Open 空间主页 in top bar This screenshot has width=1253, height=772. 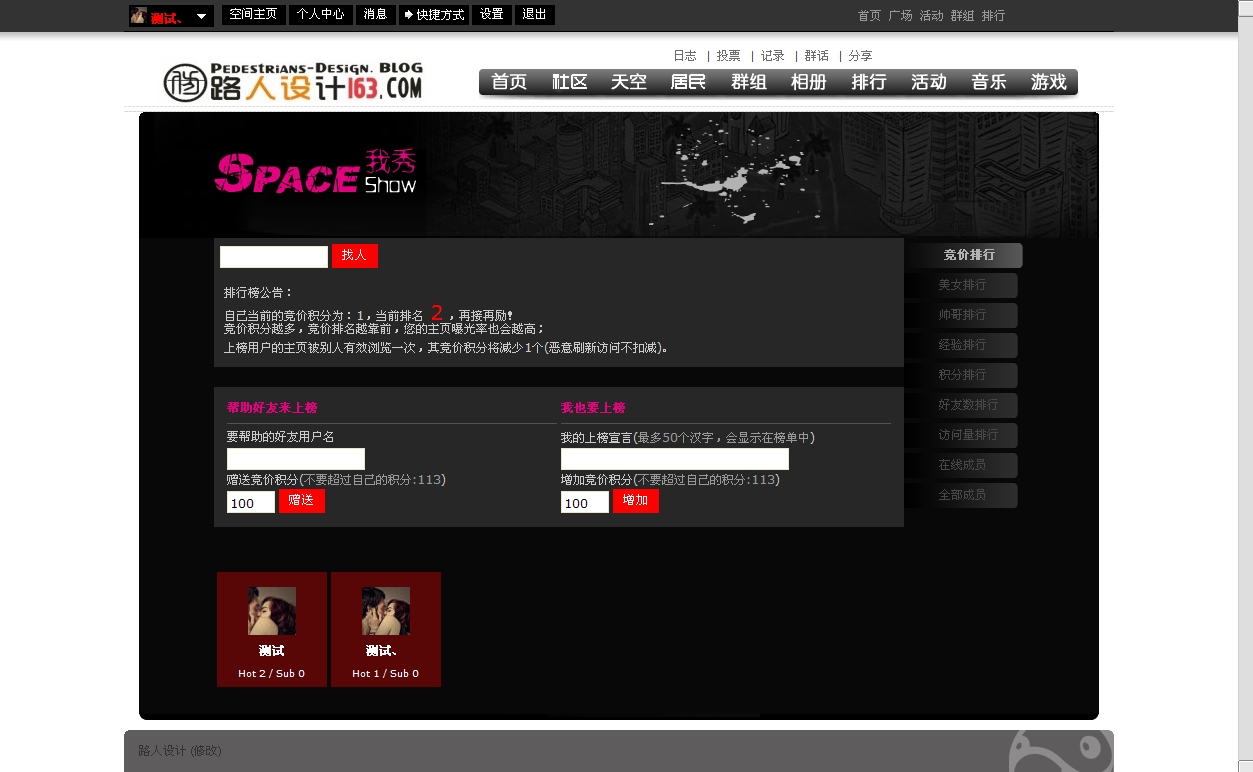(x=253, y=15)
